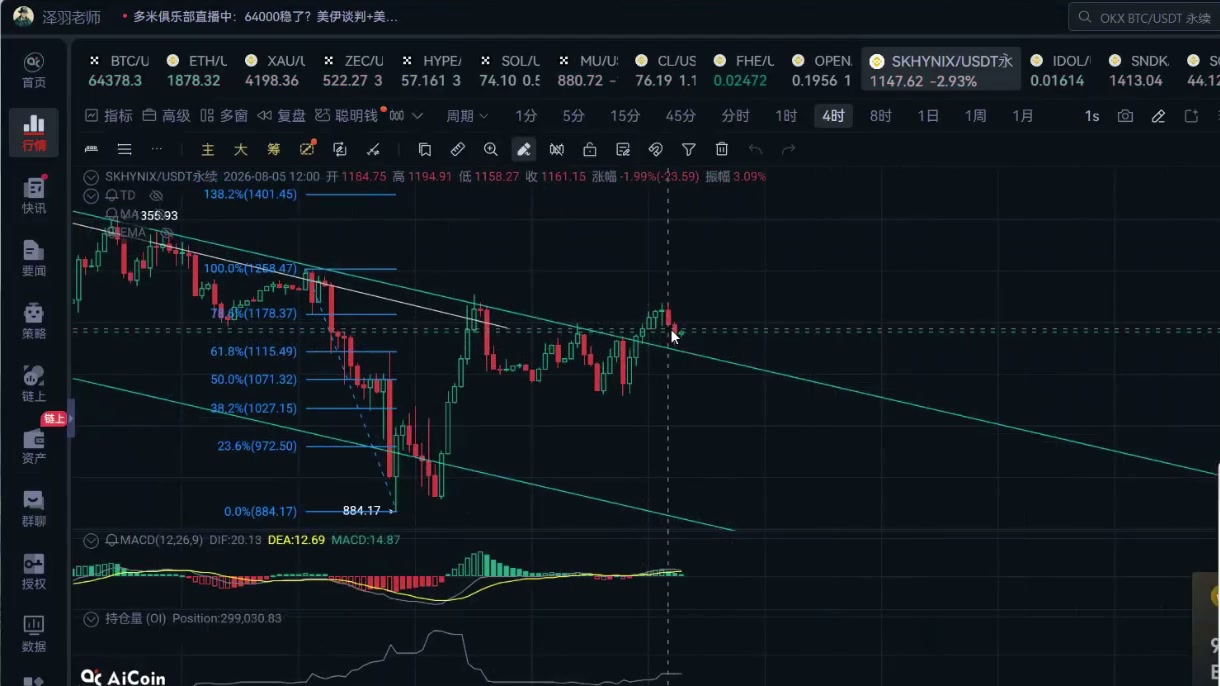Switch to the 1日 timeframe
The height and width of the screenshot is (686, 1220).
(x=928, y=116)
